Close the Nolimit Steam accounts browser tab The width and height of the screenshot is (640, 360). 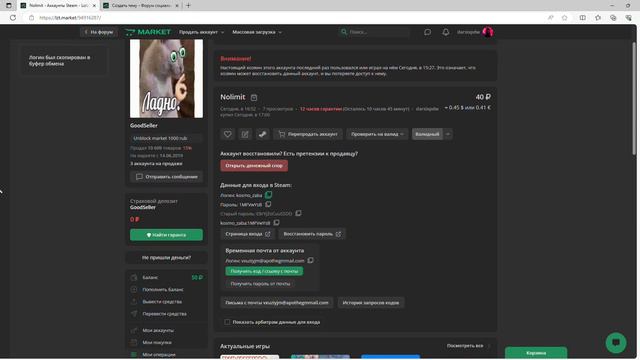(94, 6)
